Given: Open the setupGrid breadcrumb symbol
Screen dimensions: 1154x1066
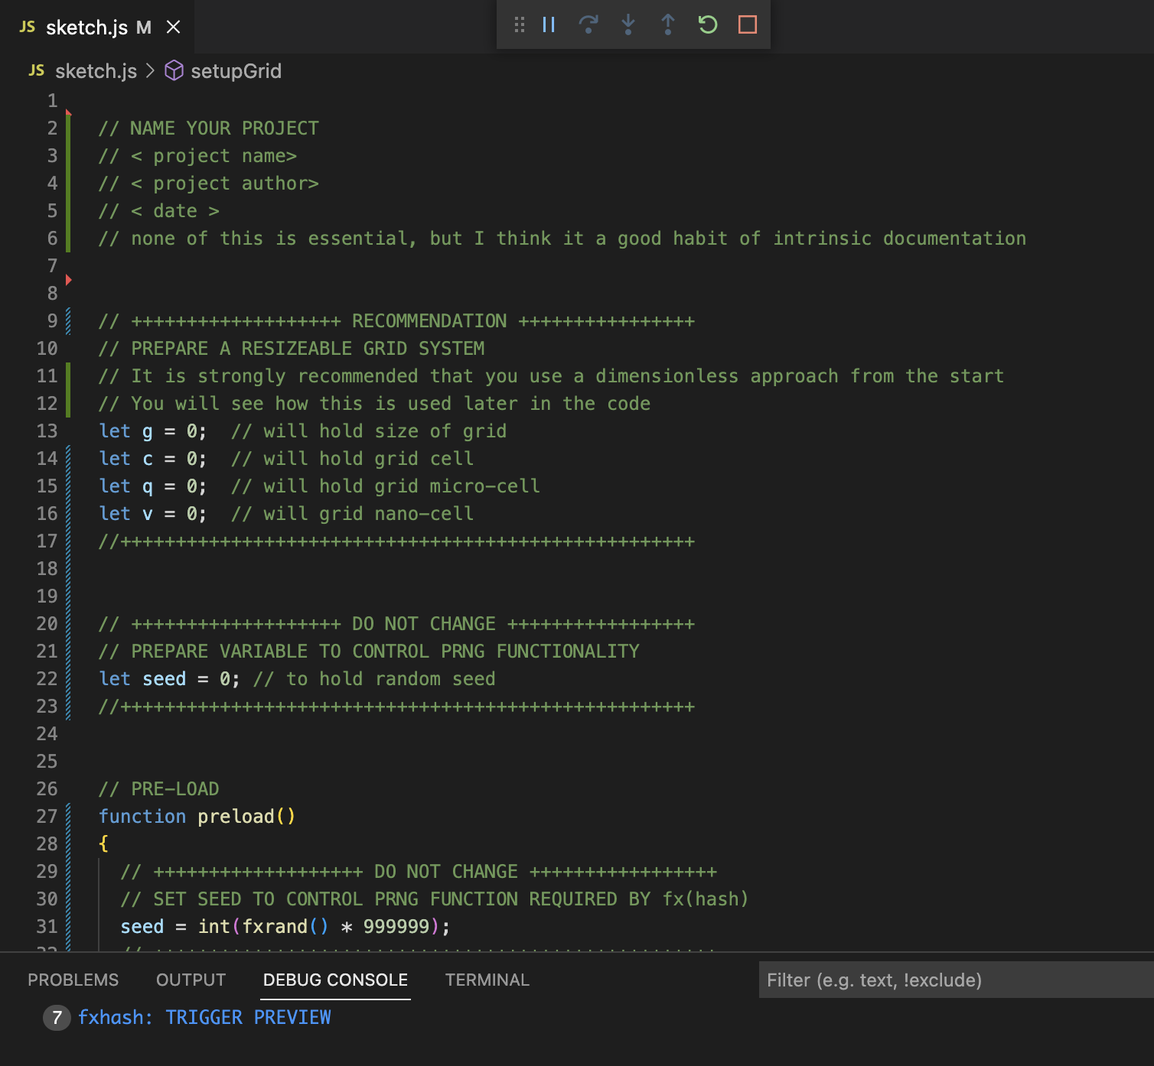Looking at the screenshot, I should (236, 71).
